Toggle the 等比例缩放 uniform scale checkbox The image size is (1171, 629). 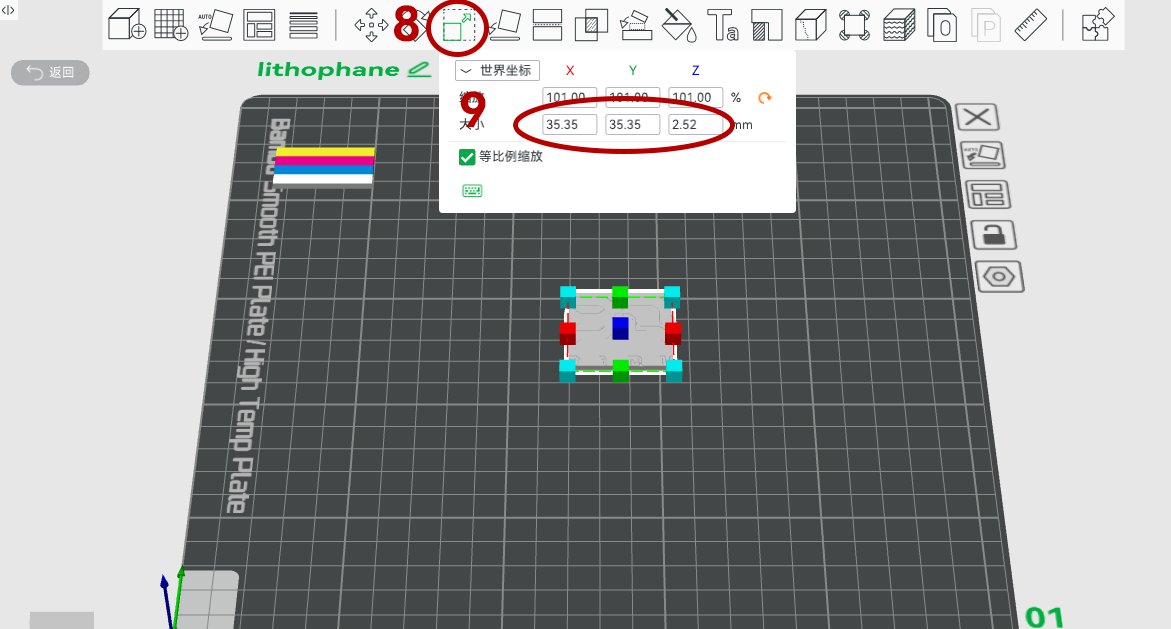click(x=467, y=157)
